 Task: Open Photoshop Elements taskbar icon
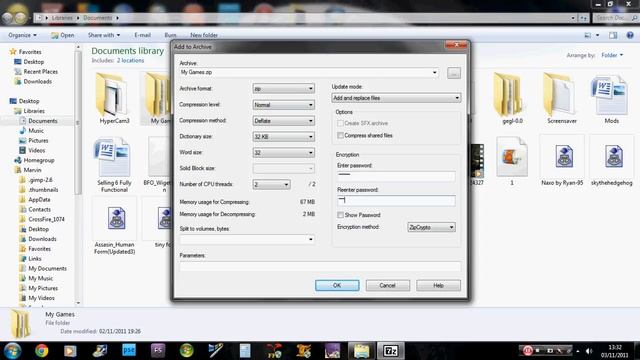click(x=129, y=351)
